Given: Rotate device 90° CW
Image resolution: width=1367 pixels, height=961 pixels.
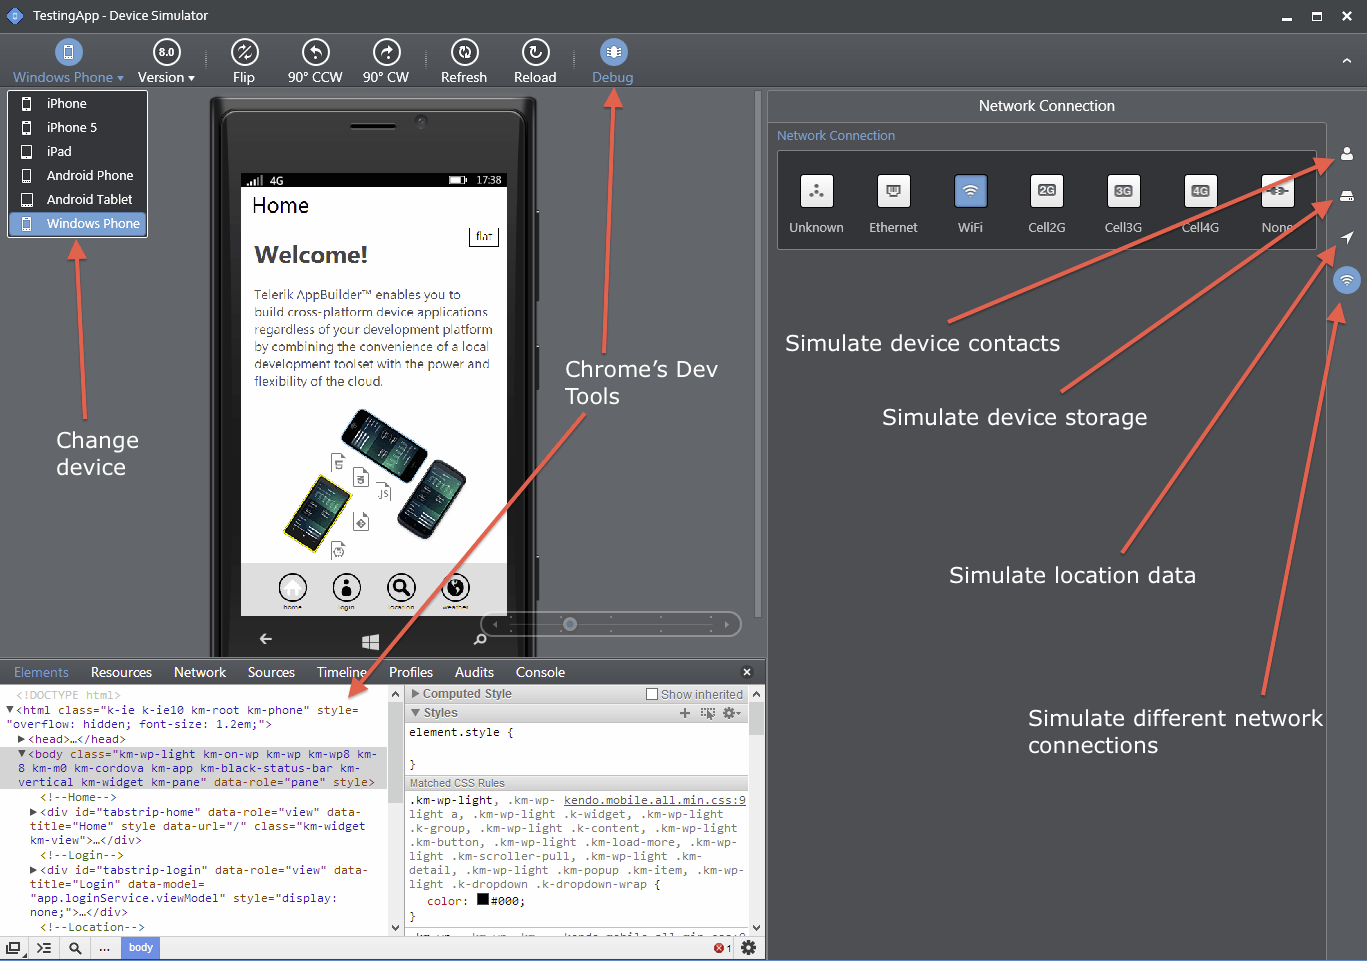Looking at the screenshot, I should pyautogui.click(x=386, y=62).
